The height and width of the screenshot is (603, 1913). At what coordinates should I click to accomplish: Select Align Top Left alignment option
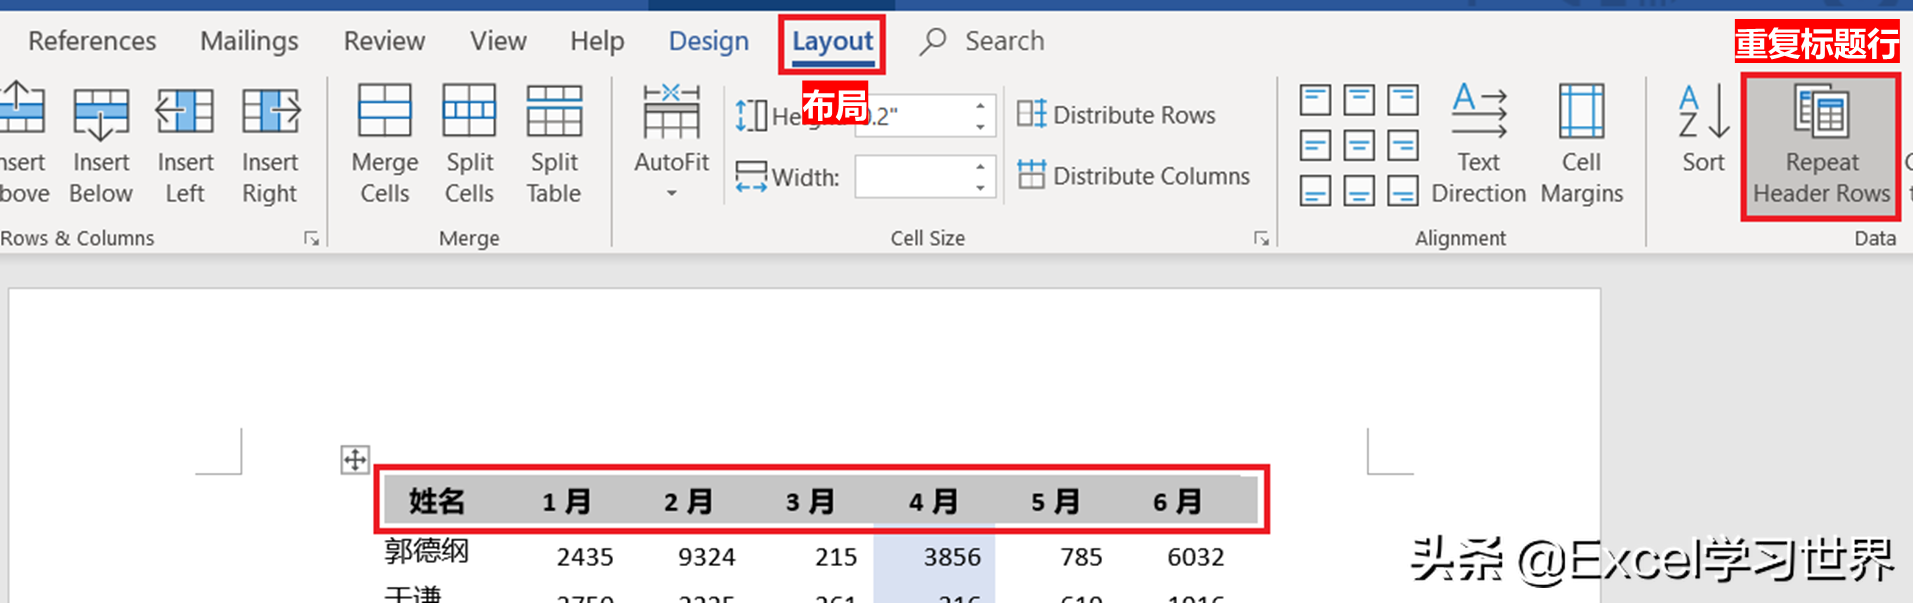1315,100
